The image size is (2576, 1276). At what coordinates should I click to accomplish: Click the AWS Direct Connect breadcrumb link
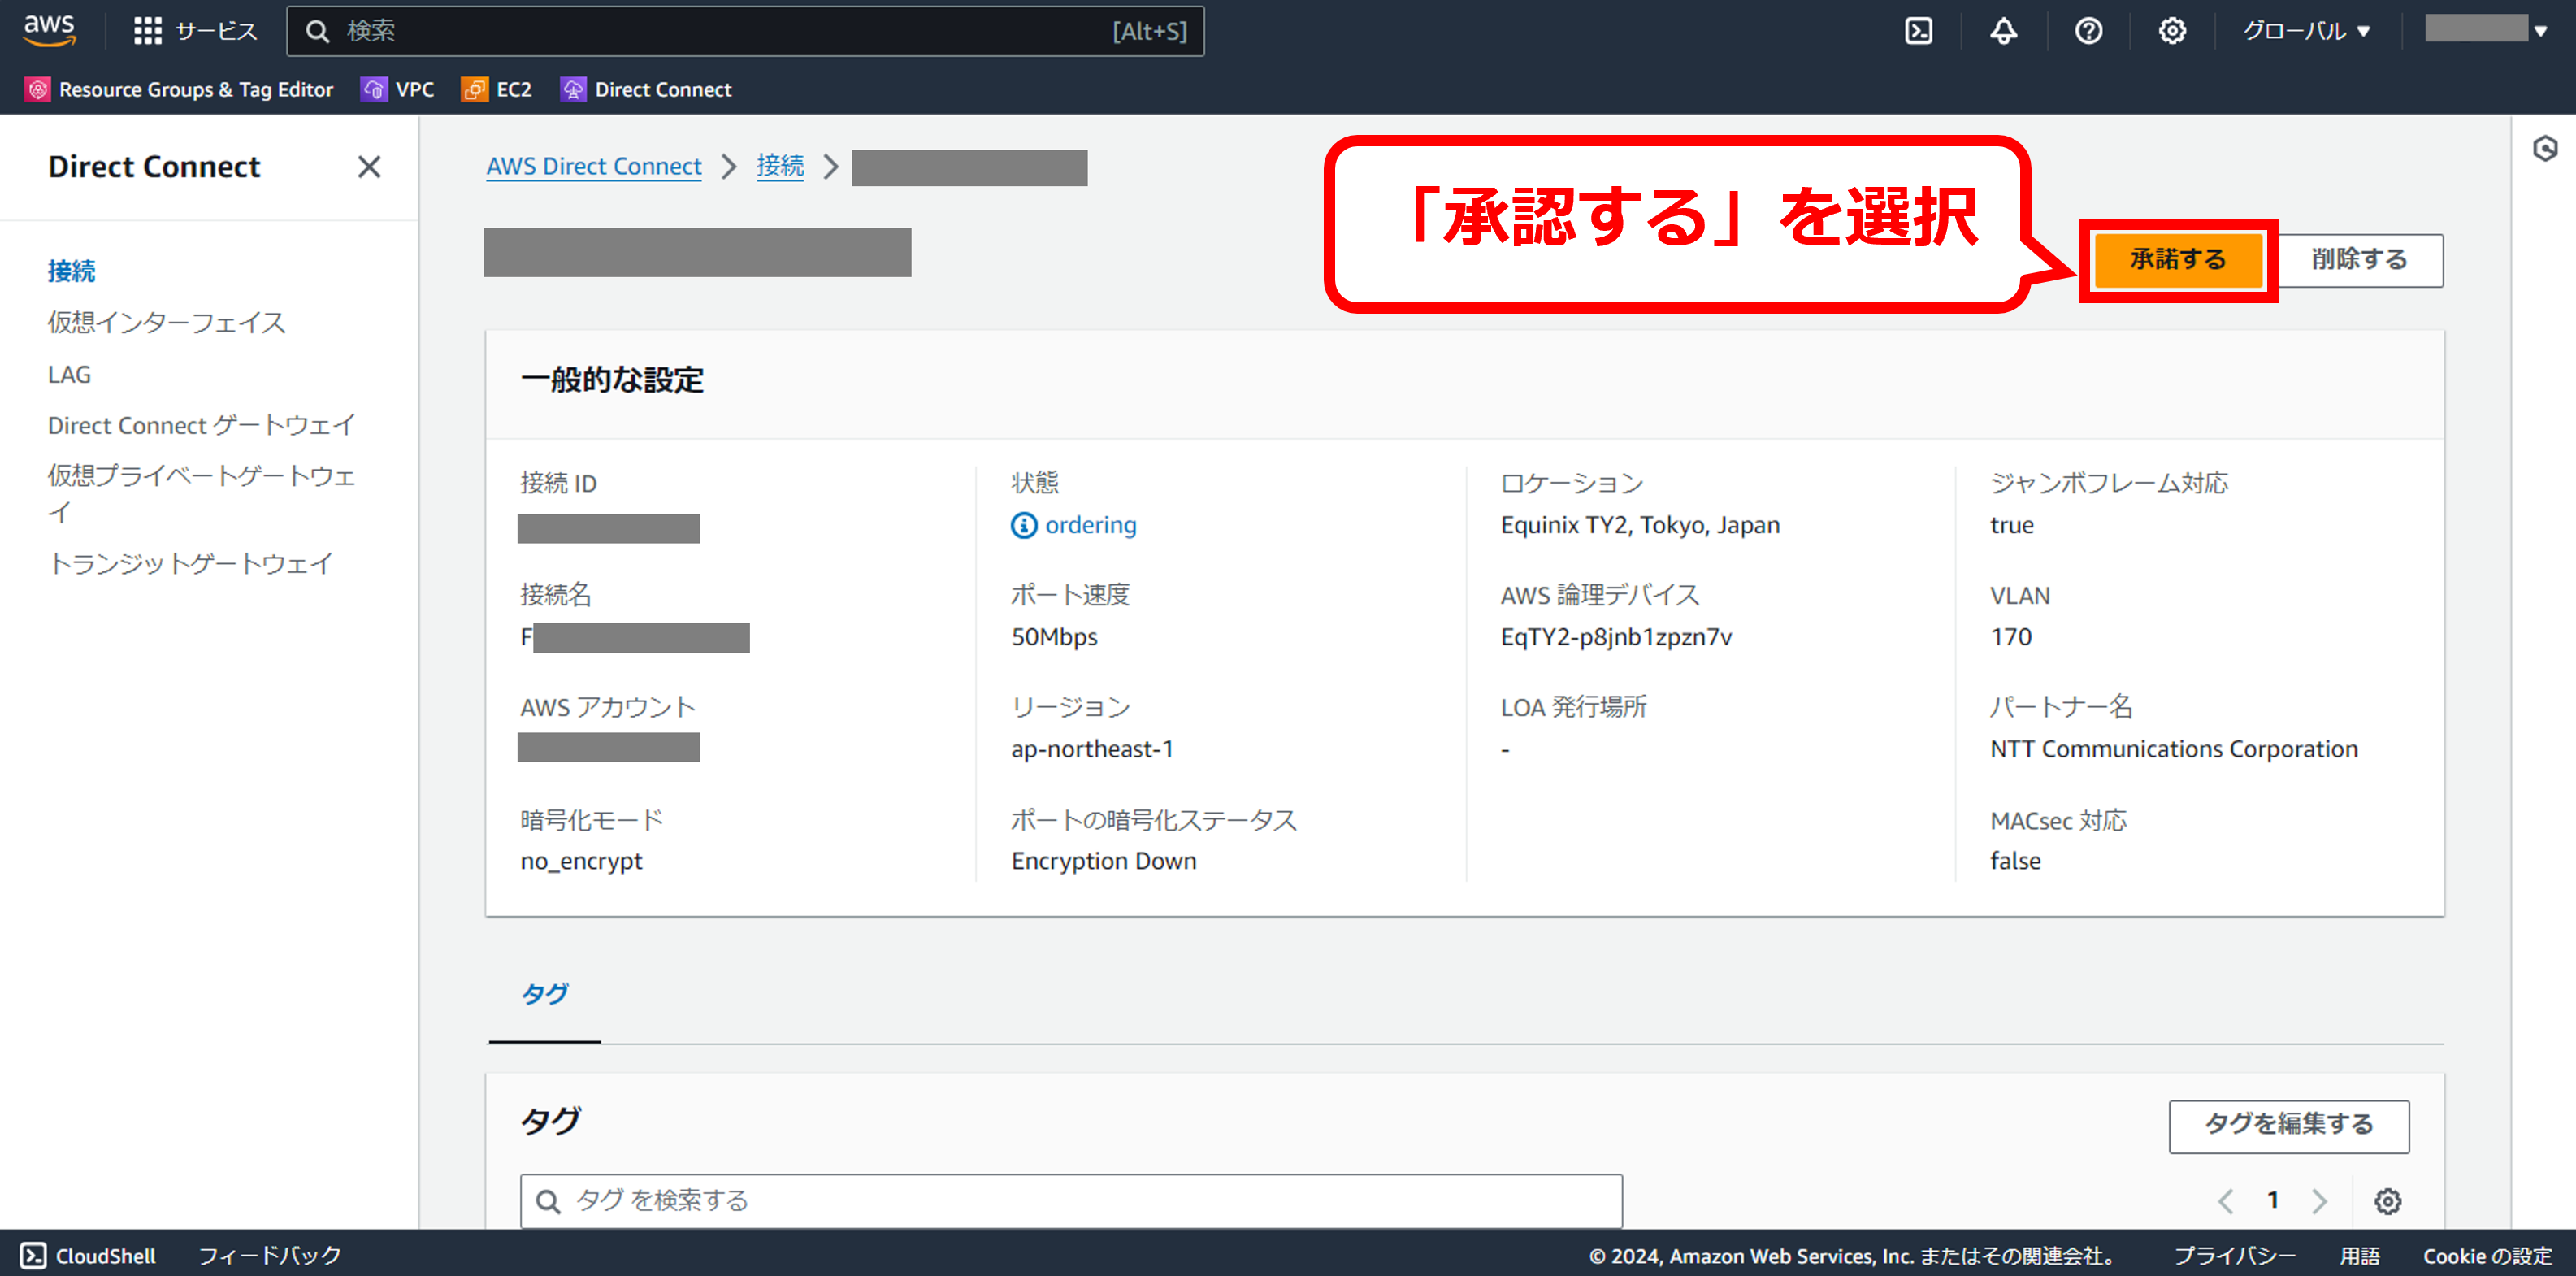[594, 166]
